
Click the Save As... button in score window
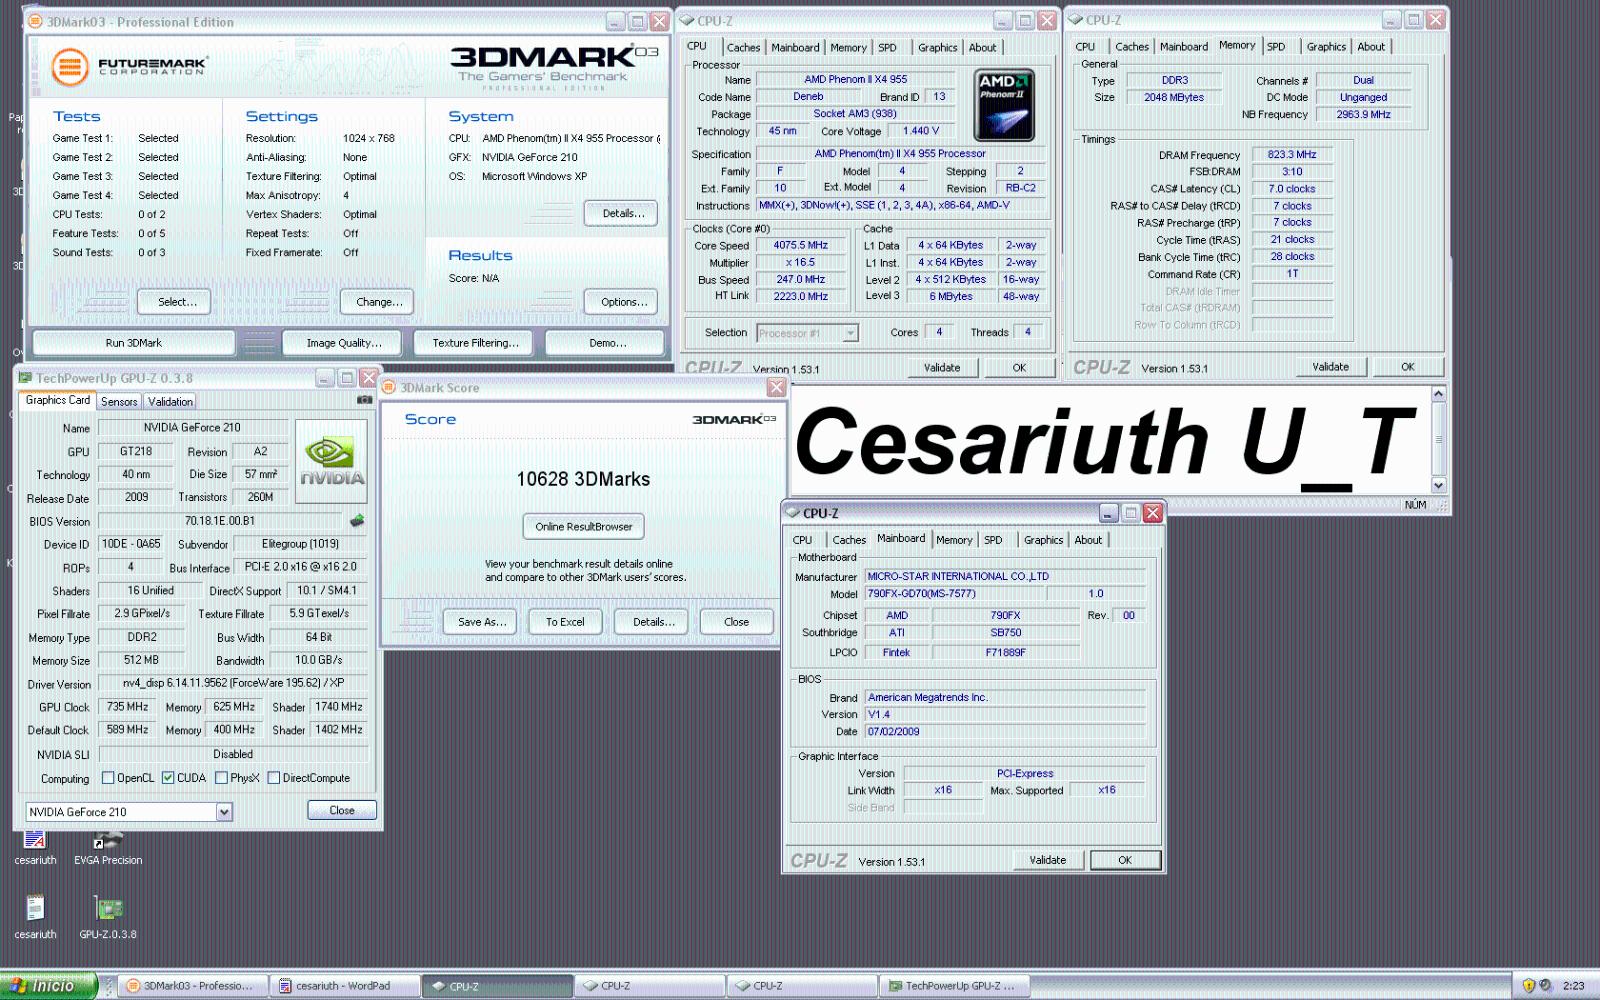pos(481,621)
